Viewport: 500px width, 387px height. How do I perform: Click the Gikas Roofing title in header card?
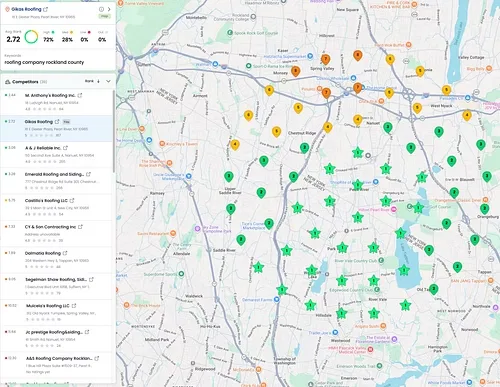tap(26, 9)
